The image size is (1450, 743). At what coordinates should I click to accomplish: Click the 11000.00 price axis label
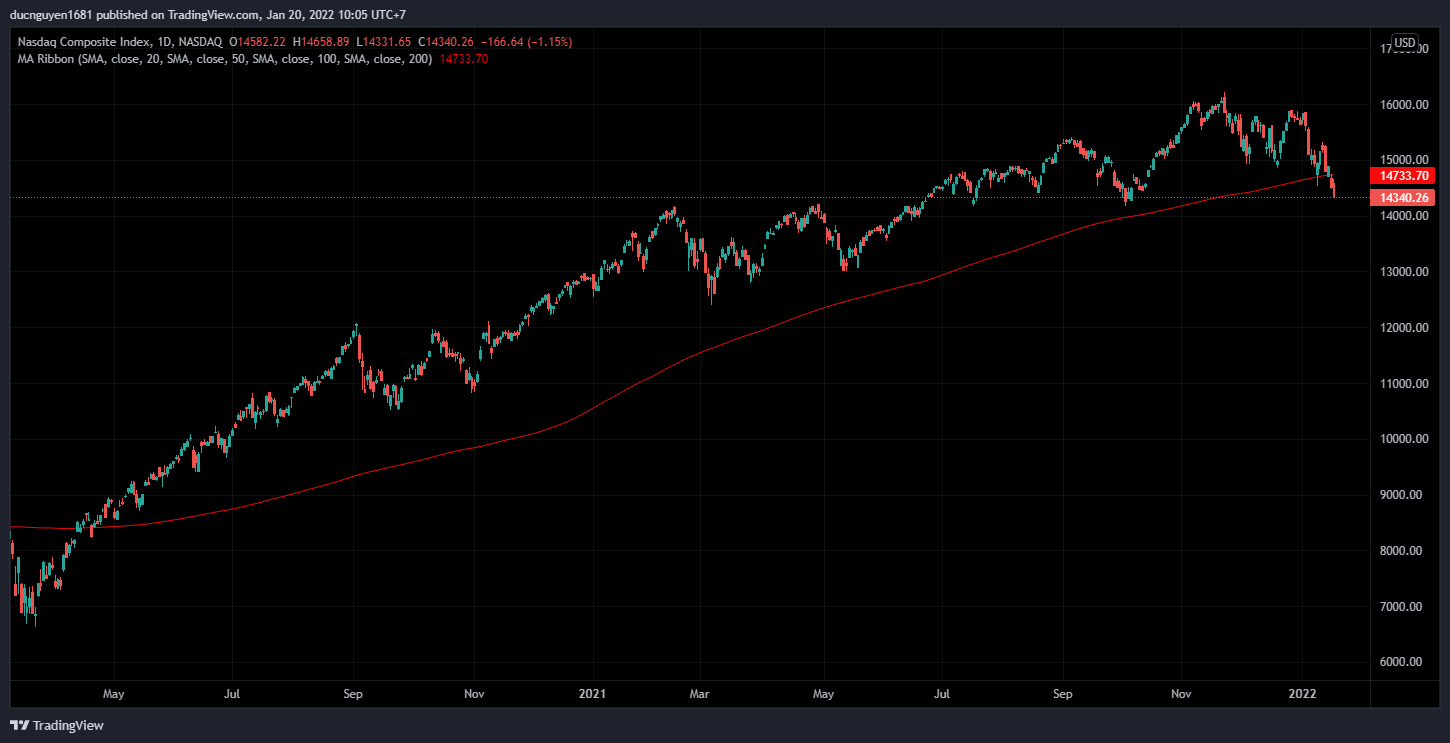tap(1402, 384)
